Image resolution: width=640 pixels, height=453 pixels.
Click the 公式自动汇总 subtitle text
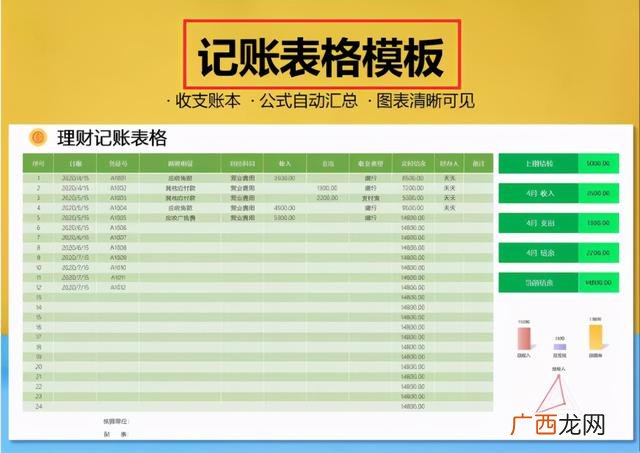[309, 101]
